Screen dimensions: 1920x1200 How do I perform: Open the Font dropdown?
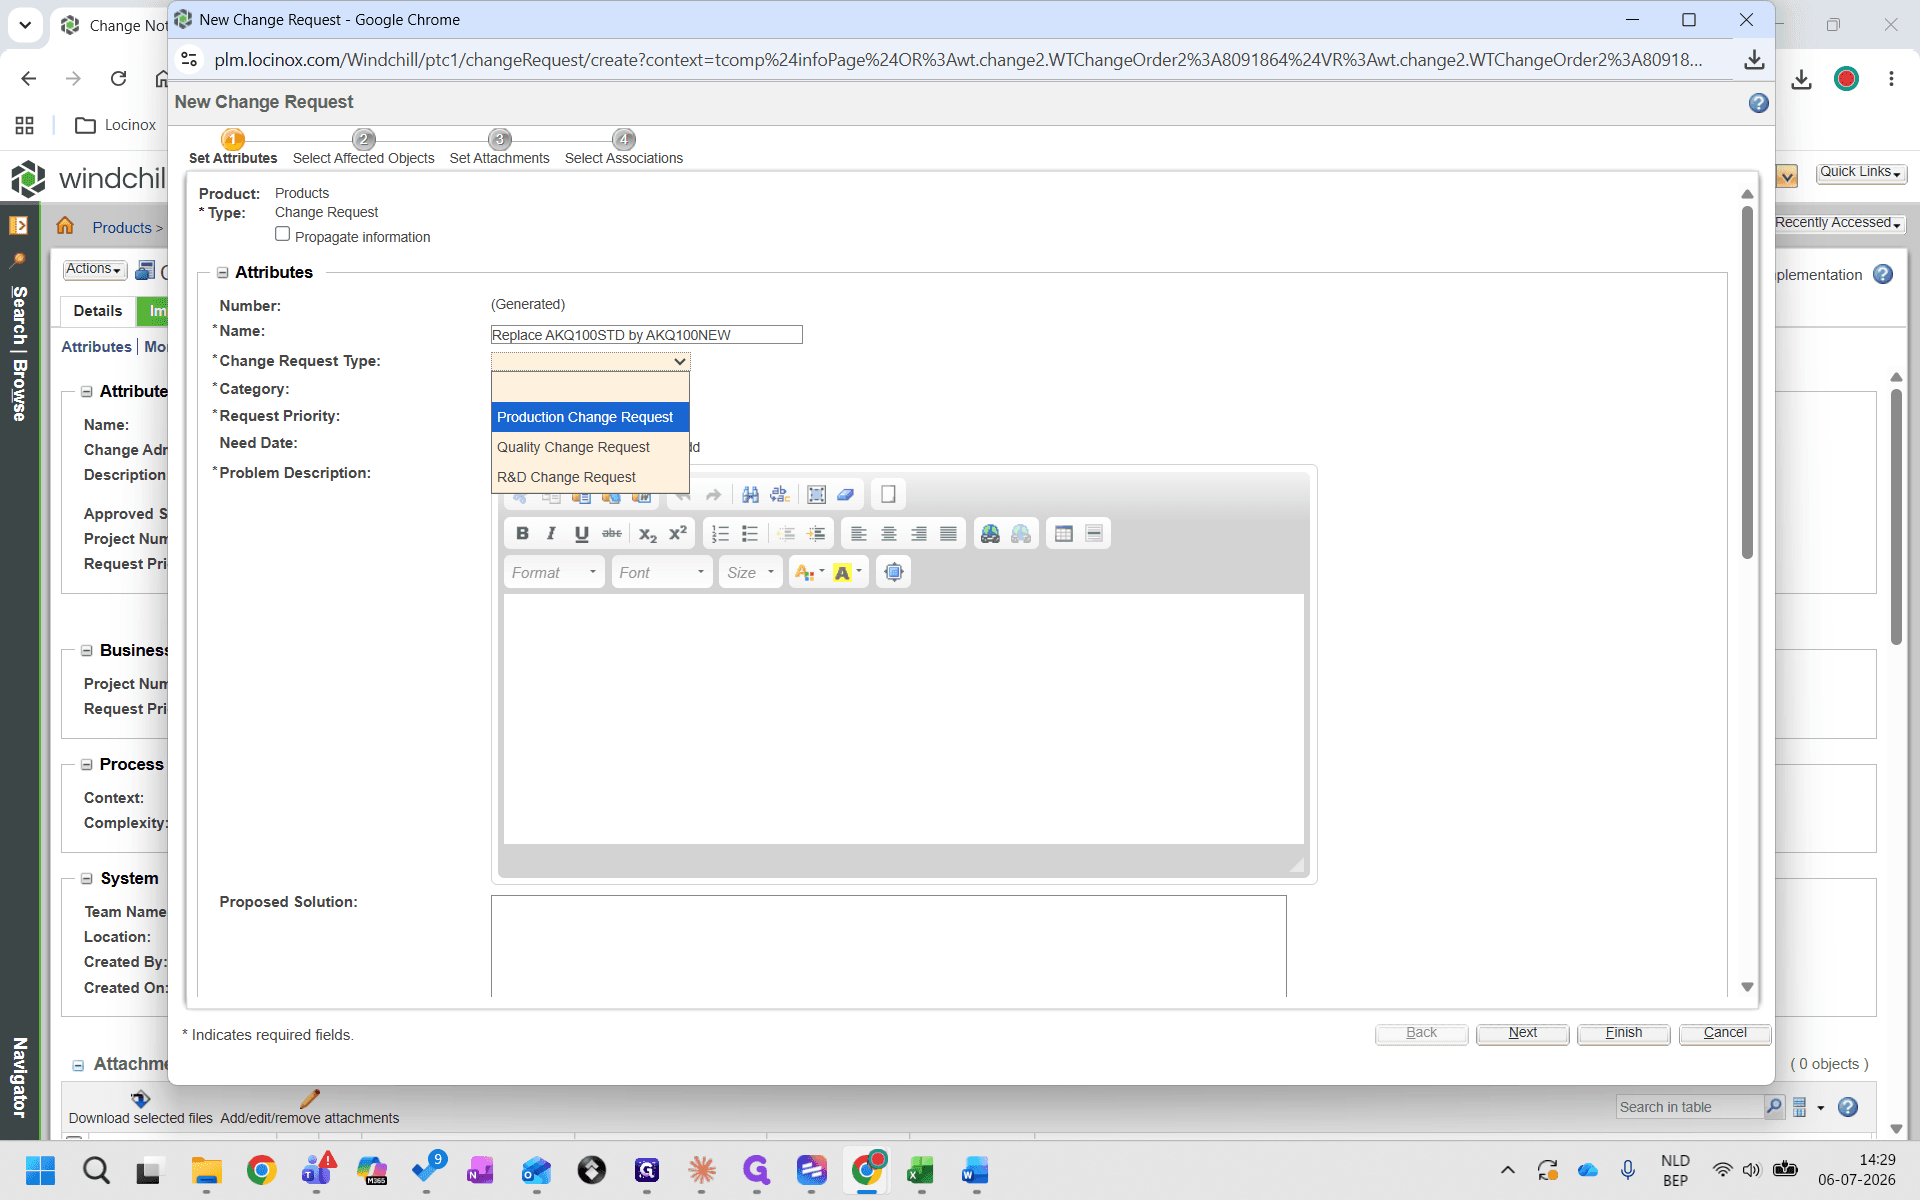coord(661,572)
